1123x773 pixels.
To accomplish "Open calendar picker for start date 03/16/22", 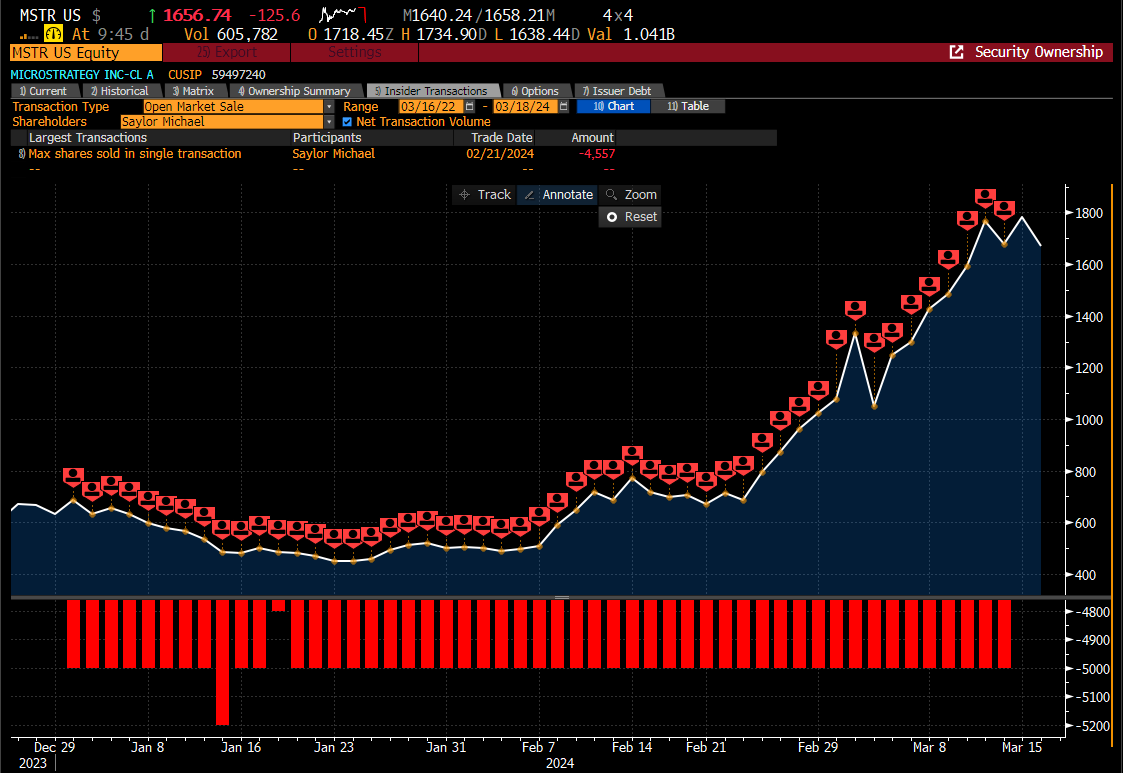I will coord(470,106).
